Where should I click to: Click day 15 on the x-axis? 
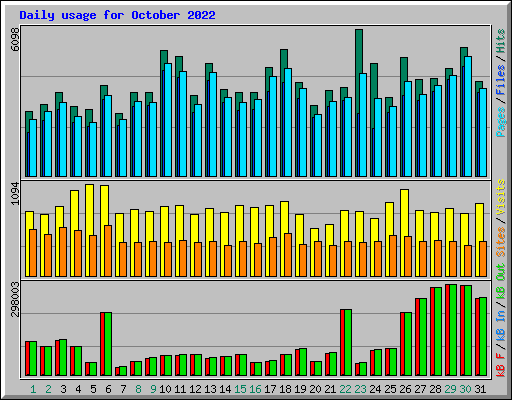pyautogui.click(x=240, y=389)
